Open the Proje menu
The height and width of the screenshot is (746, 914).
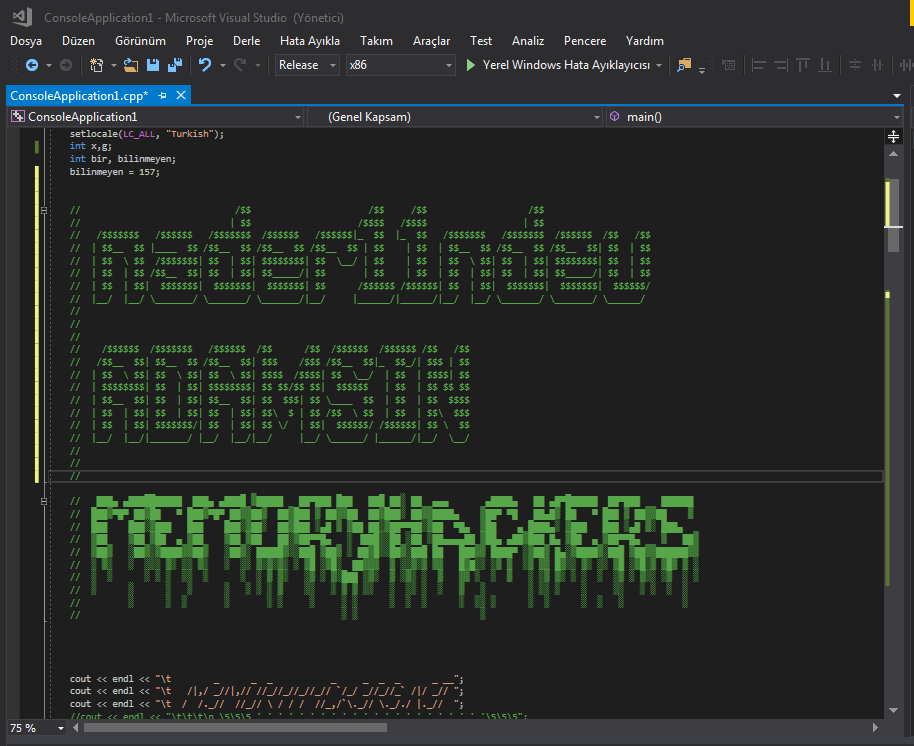[x=199, y=41]
